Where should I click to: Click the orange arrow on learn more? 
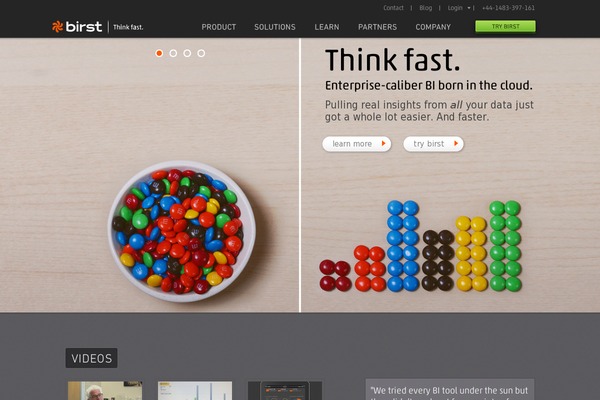click(383, 144)
